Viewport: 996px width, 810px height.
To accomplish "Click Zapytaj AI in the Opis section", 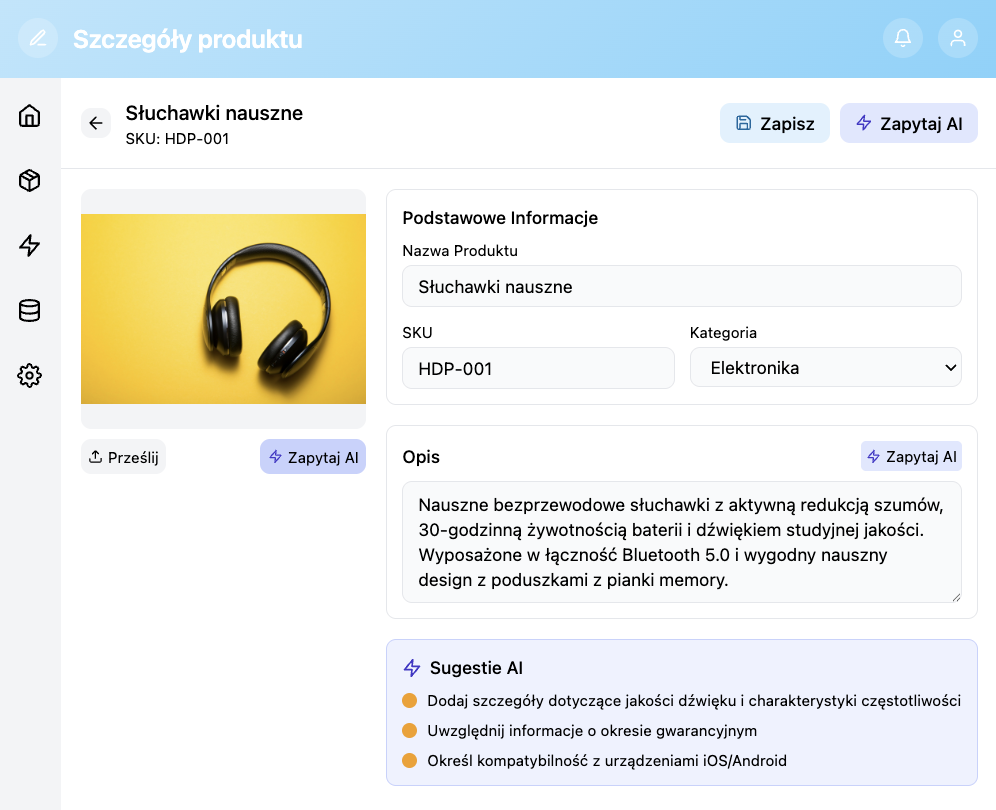I will [911, 456].
